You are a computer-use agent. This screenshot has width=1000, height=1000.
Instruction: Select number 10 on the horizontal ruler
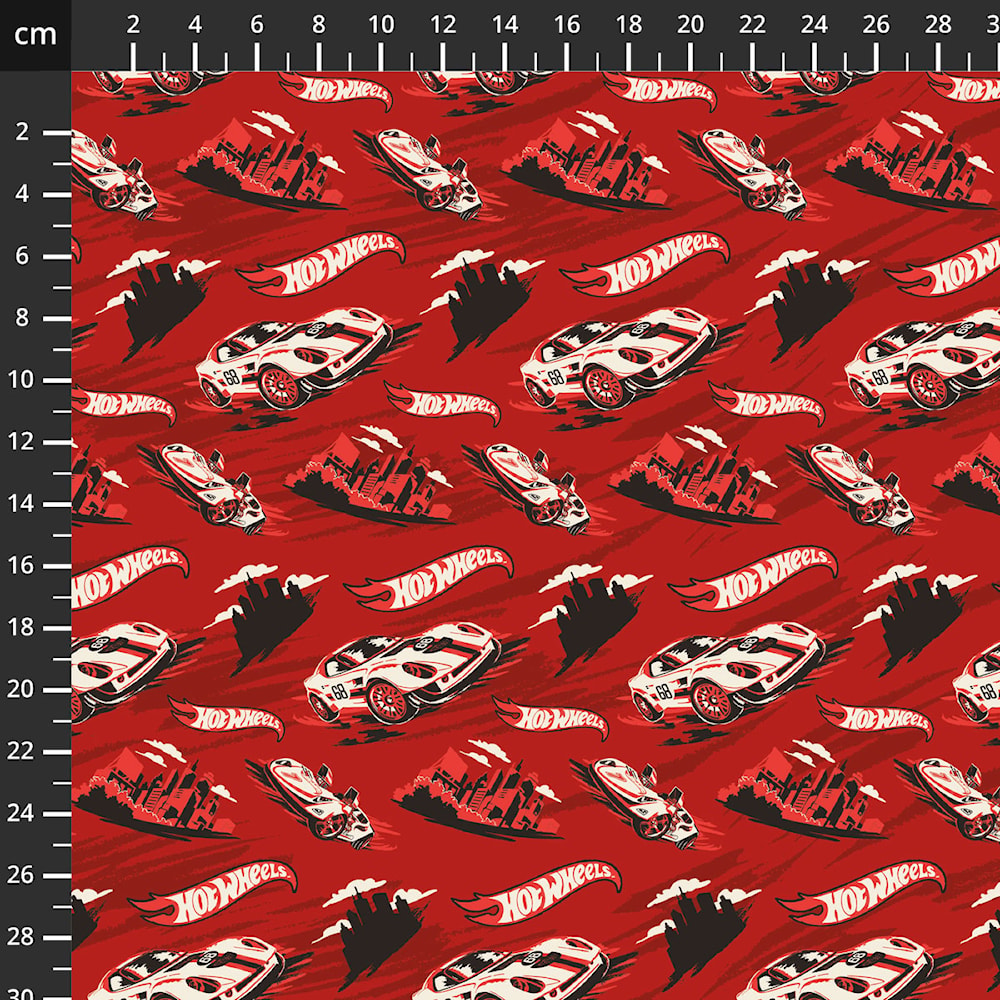click(x=381, y=25)
